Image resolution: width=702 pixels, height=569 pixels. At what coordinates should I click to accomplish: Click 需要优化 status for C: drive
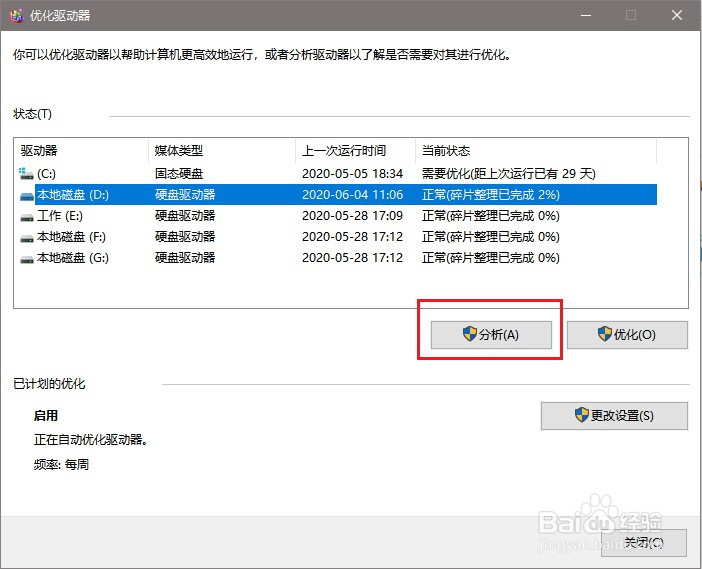click(x=509, y=173)
